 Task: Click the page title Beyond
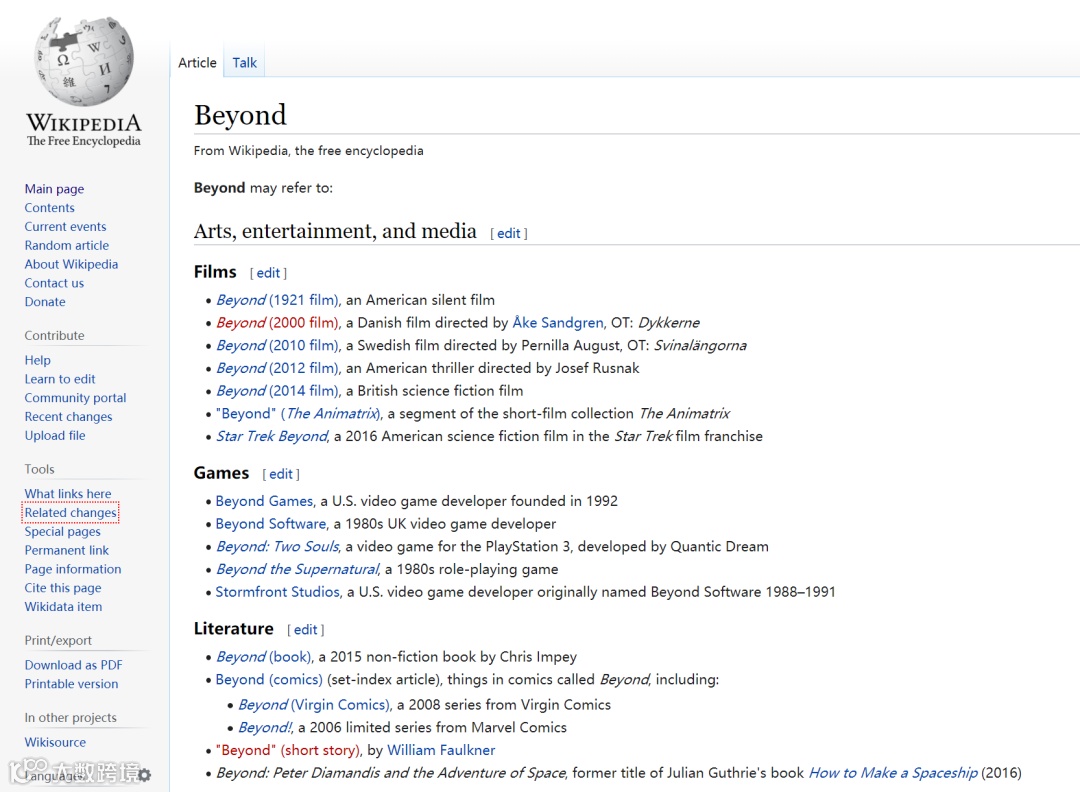240,115
